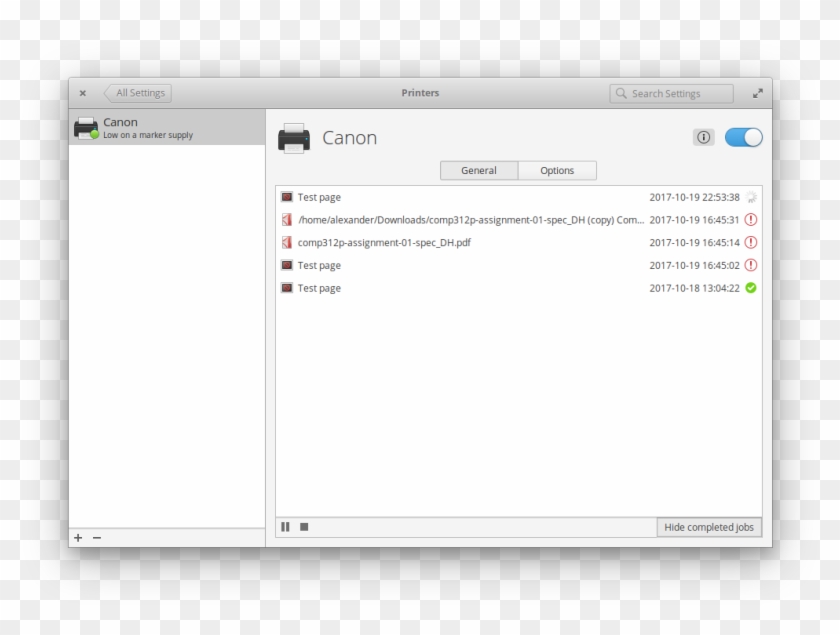
Task: Click the PDF file icon for comp312p-assignment-01-spec_DH.pdf
Action: point(287,242)
